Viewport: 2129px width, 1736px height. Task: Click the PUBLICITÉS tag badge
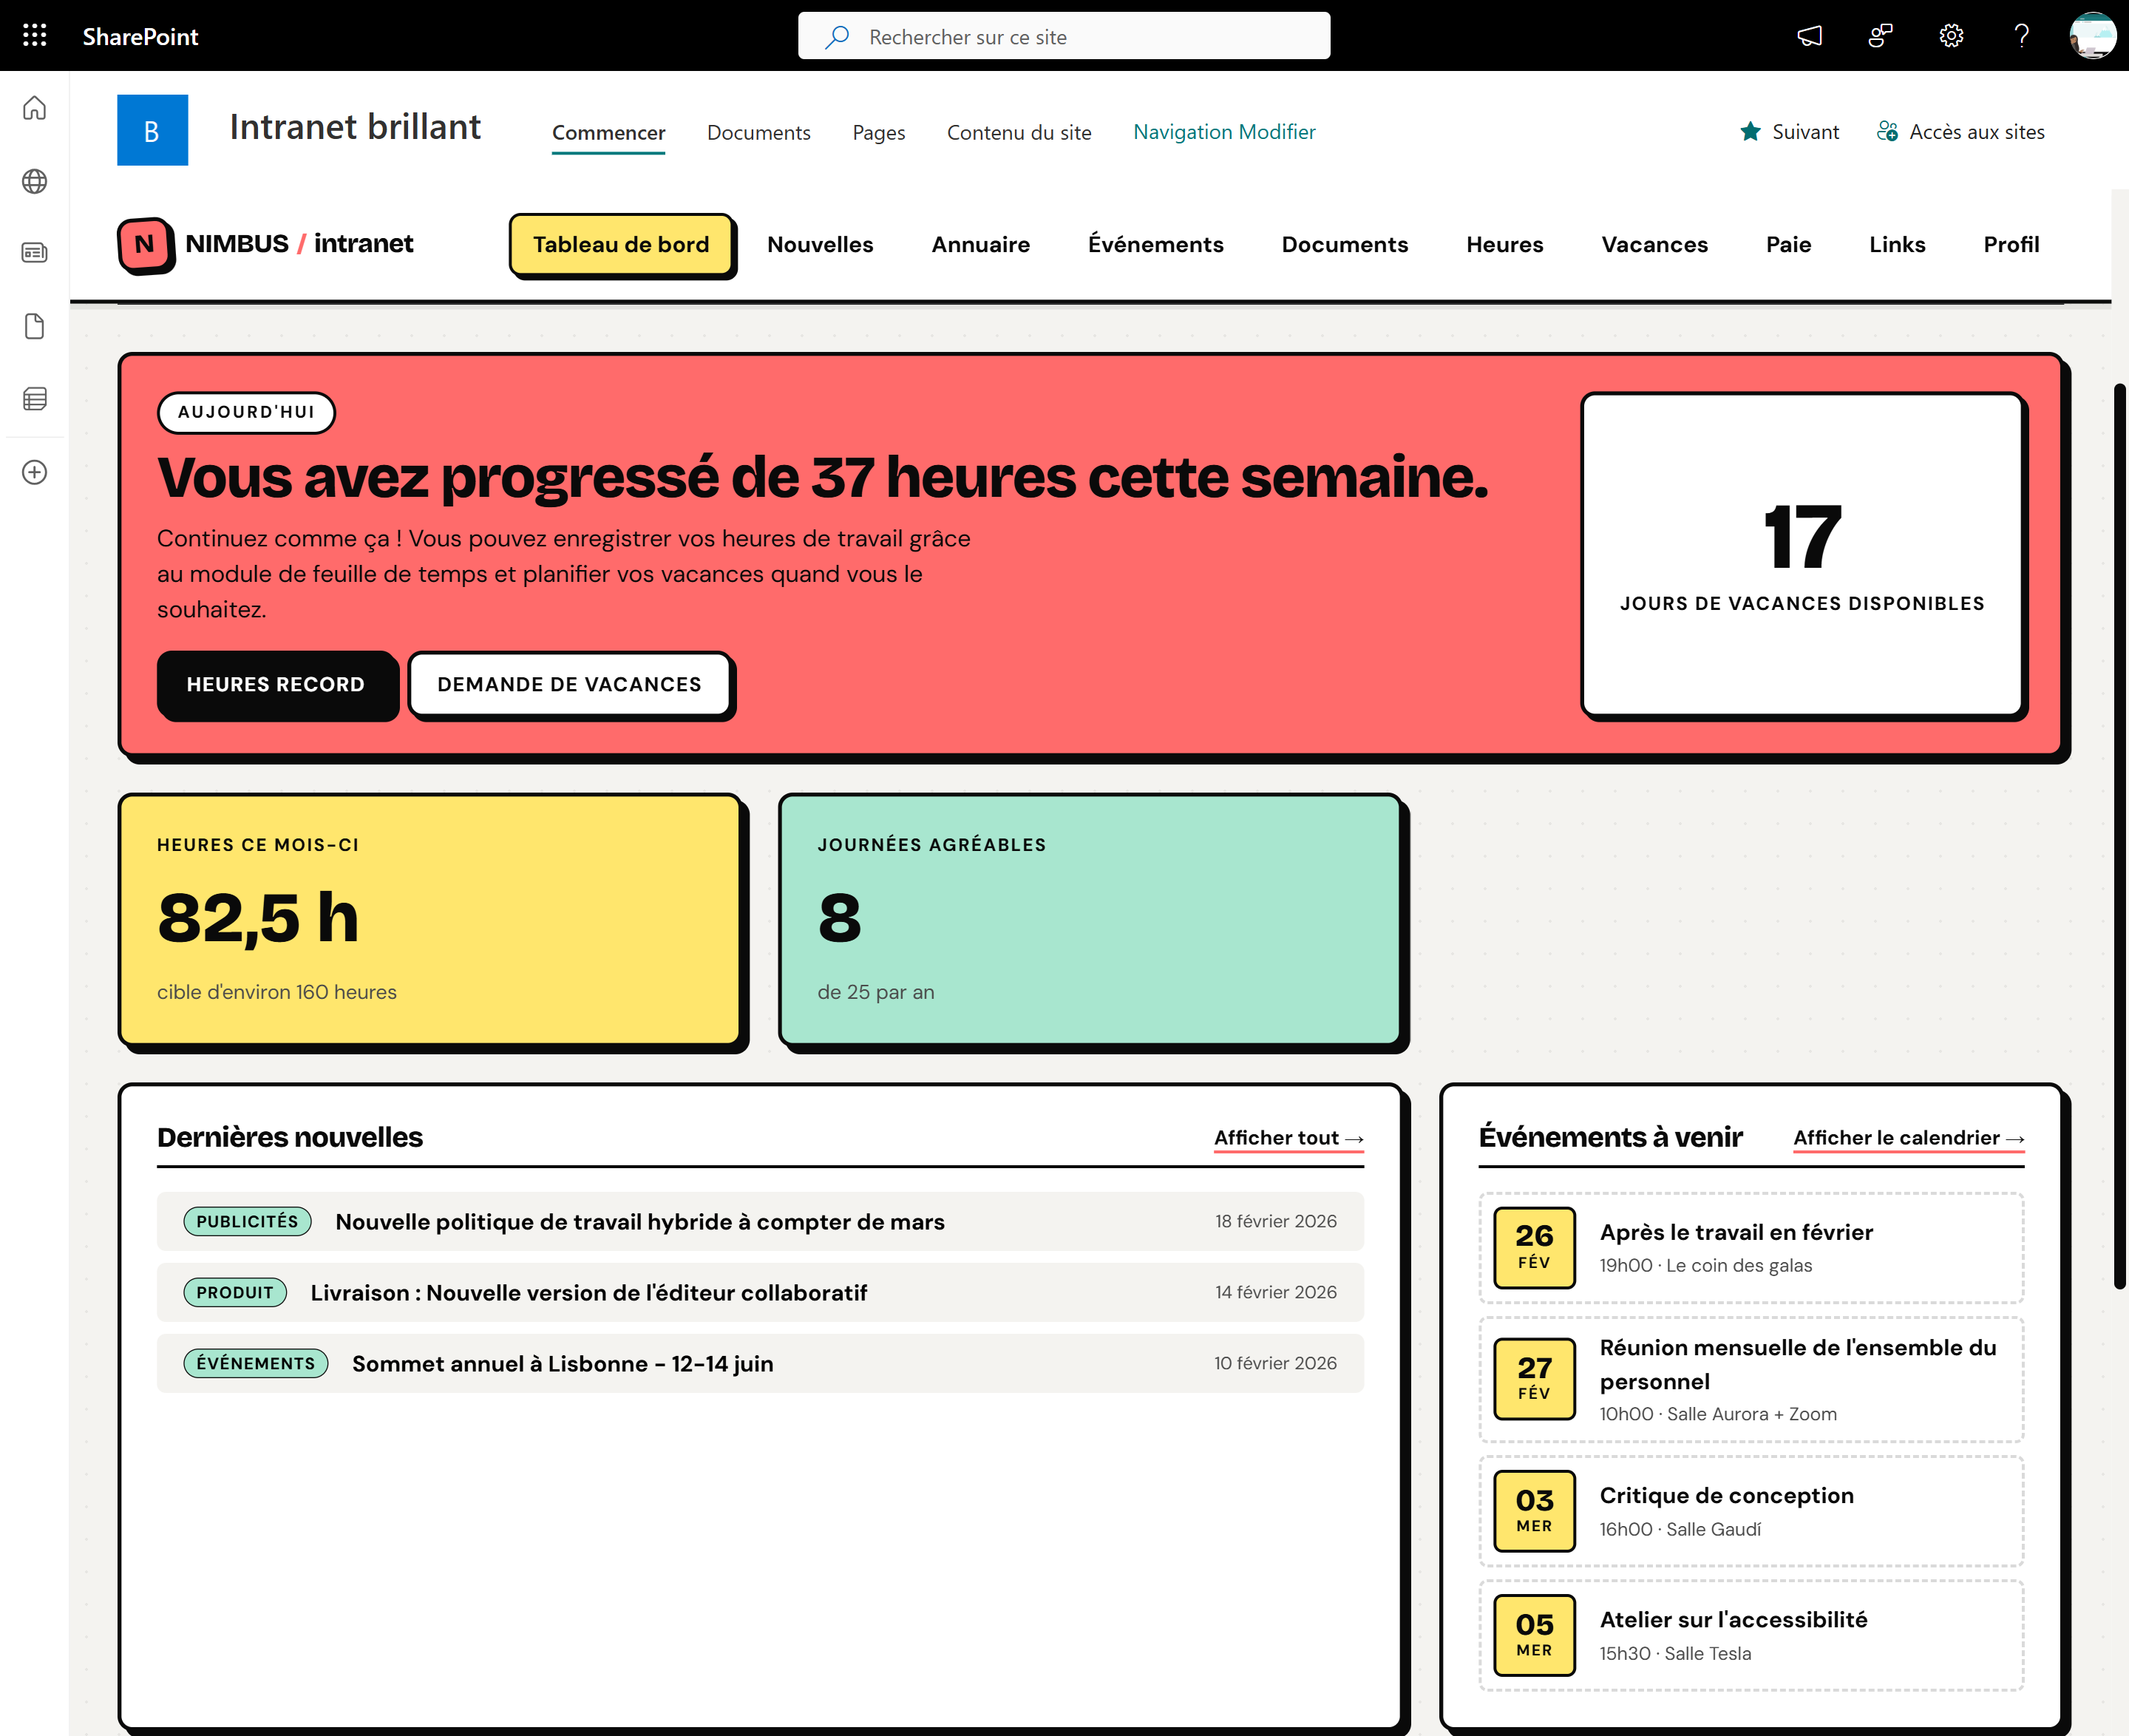pos(247,1221)
